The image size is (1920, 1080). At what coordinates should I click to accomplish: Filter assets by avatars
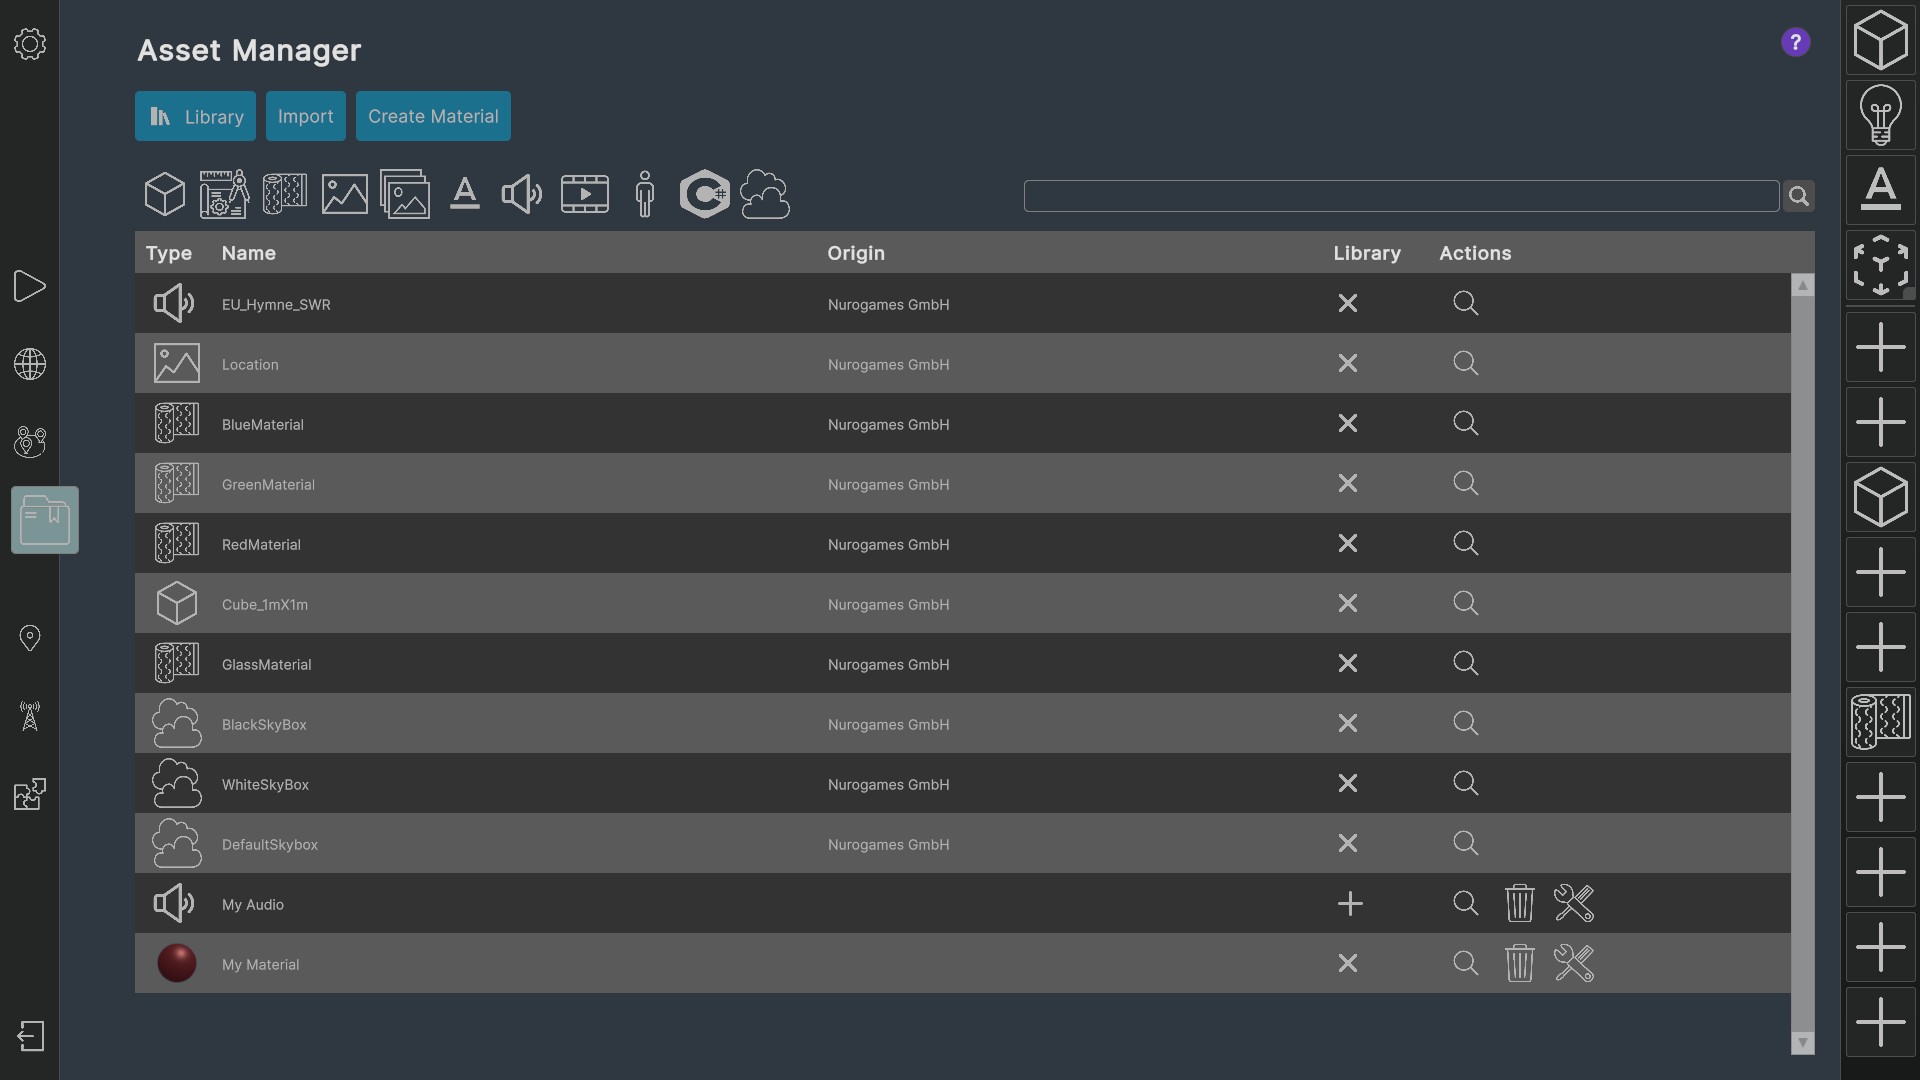[x=644, y=193]
